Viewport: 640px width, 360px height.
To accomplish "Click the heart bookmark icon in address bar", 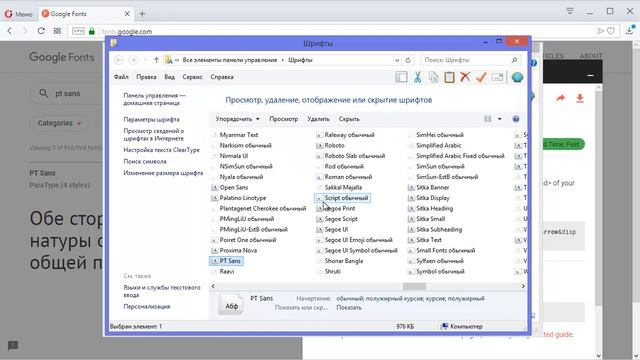I will (611, 31).
